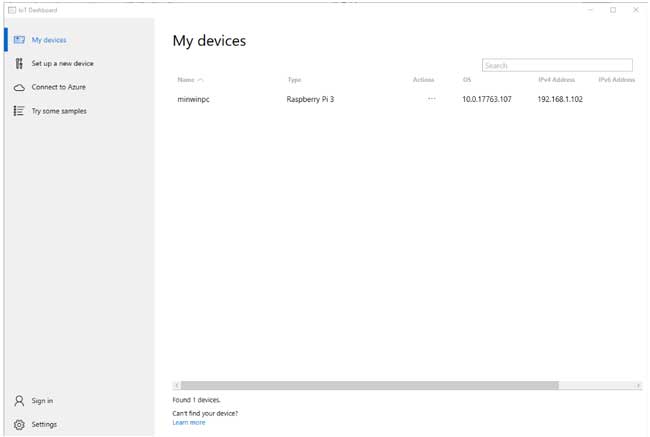Click the Set up a new device icon
The image size is (650, 437).
(x=19, y=64)
